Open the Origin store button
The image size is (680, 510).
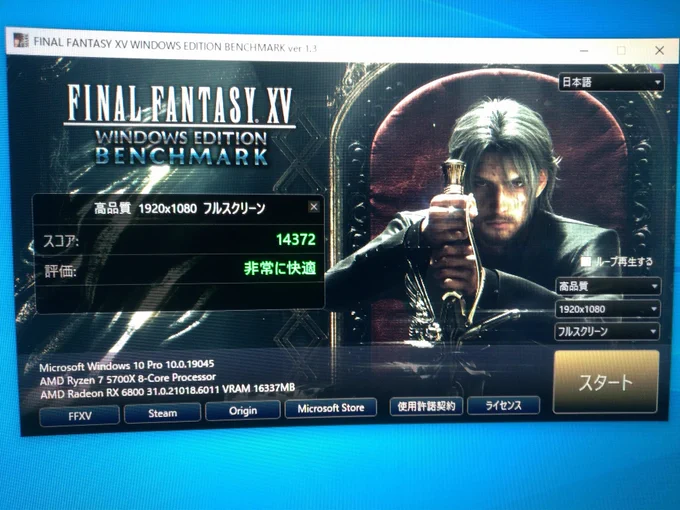click(243, 410)
